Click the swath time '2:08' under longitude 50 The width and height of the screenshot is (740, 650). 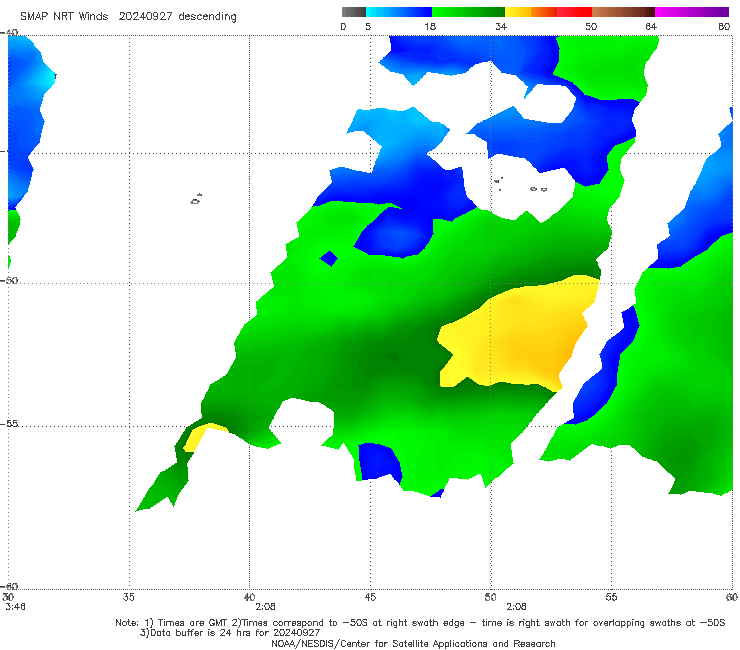(x=516, y=607)
